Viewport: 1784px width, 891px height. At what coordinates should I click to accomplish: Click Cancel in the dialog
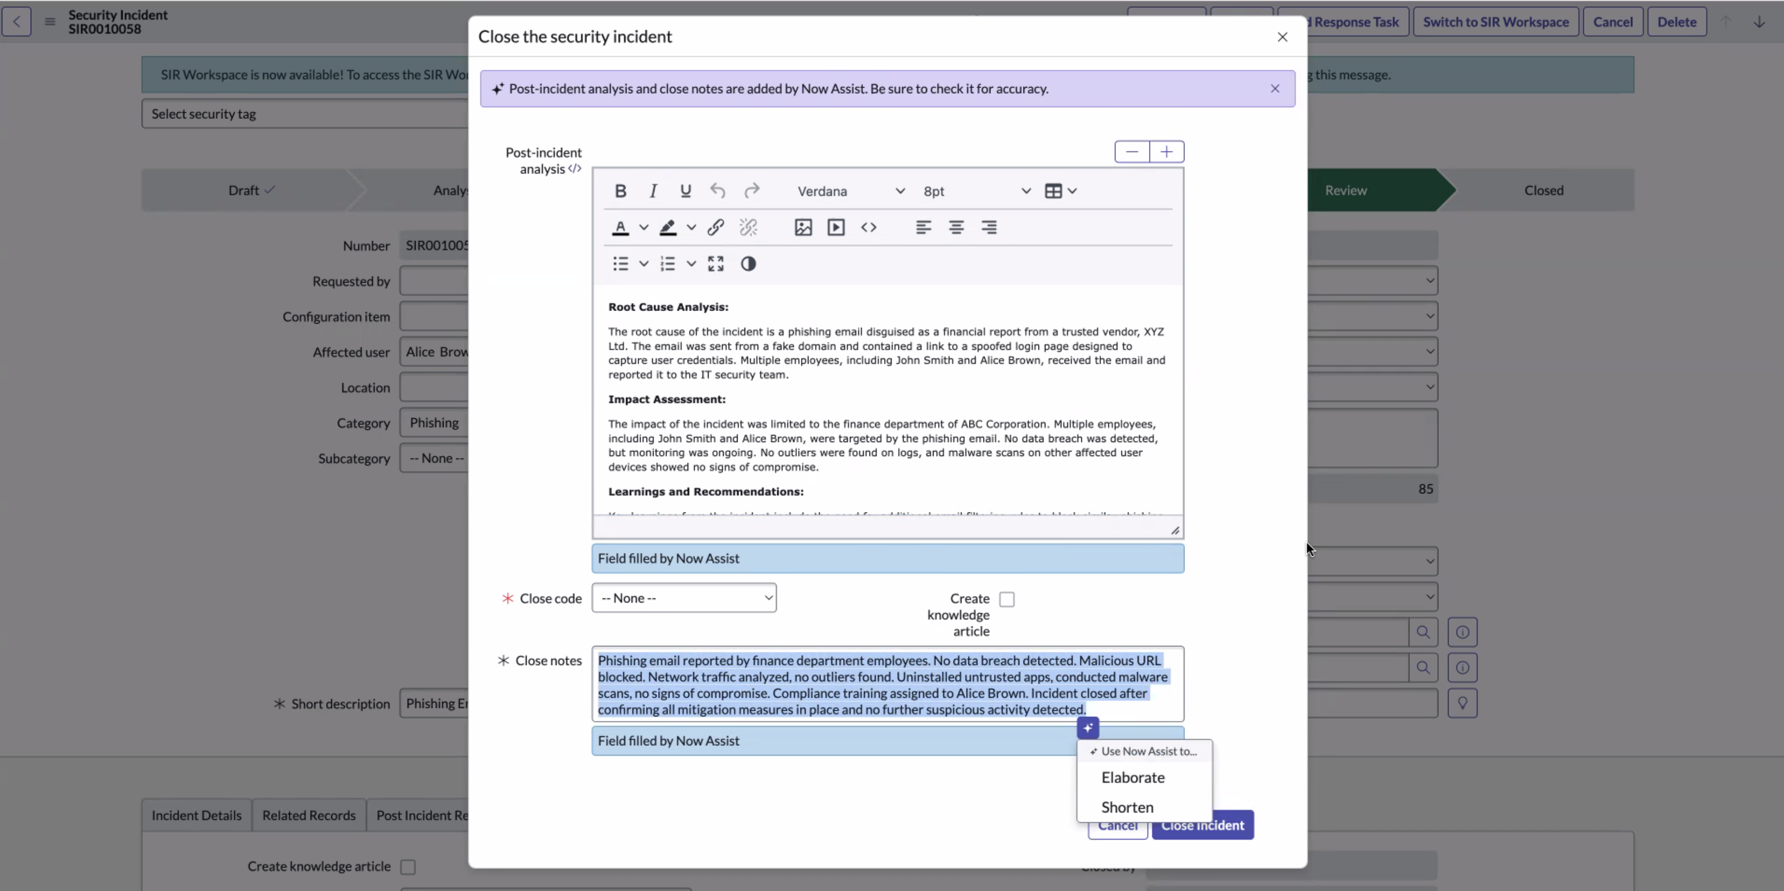(1117, 827)
